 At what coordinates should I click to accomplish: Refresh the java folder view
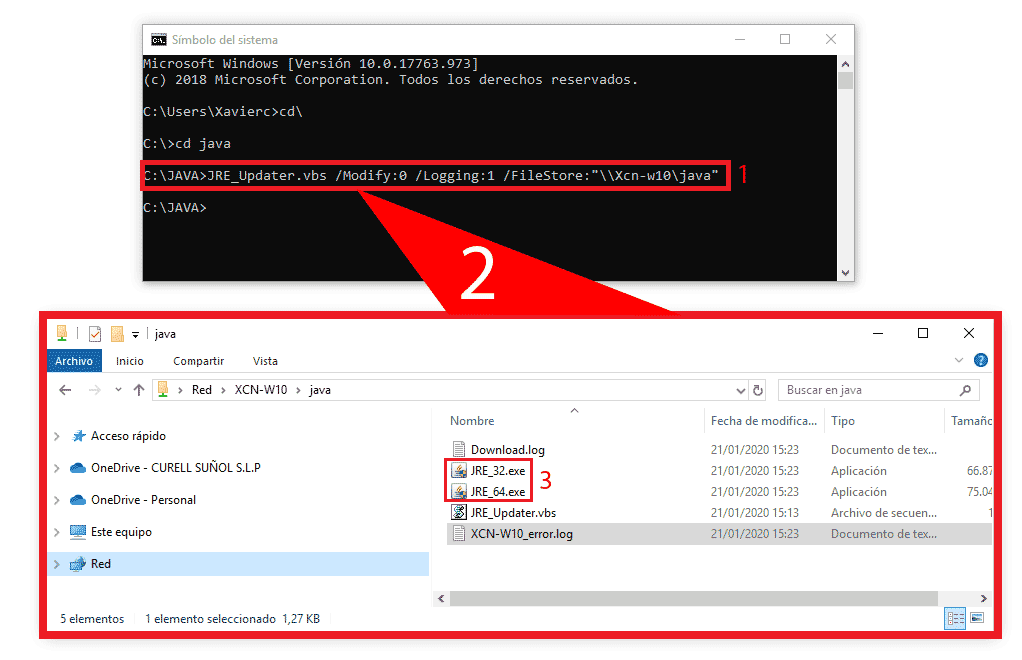(x=758, y=390)
